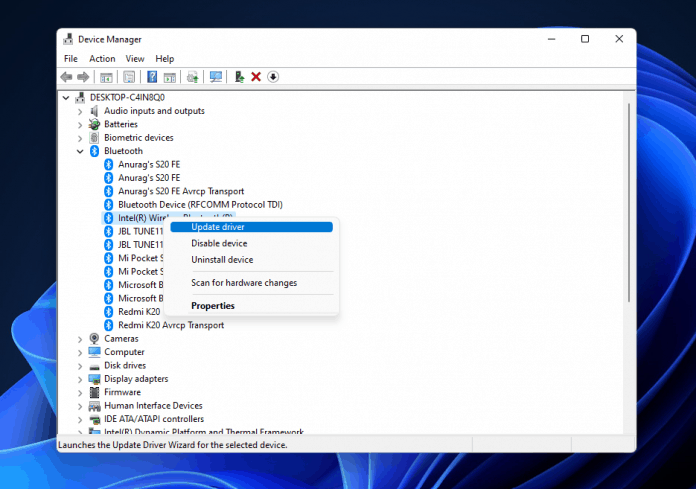Screen dimensions: 696x489
Task: Collapse the Bluetooth category
Action: point(80,151)
